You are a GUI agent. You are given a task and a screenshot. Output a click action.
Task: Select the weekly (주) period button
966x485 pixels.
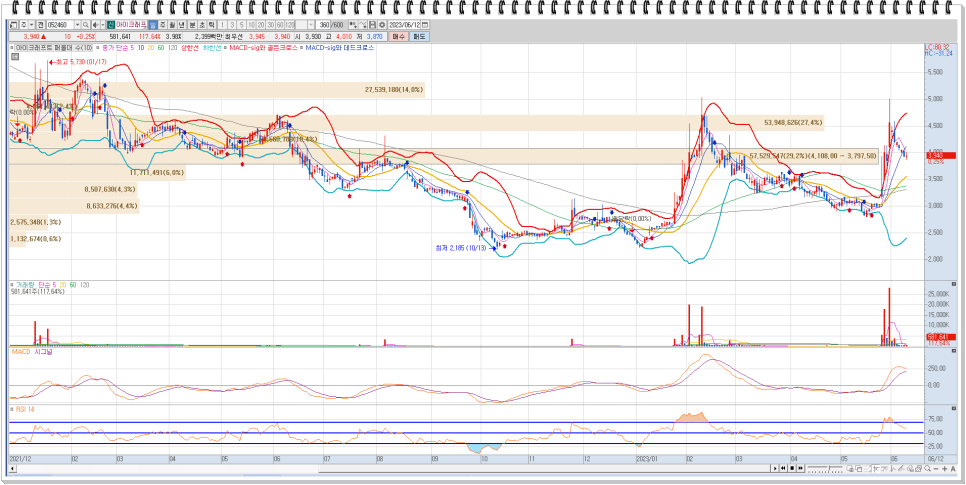163,25
